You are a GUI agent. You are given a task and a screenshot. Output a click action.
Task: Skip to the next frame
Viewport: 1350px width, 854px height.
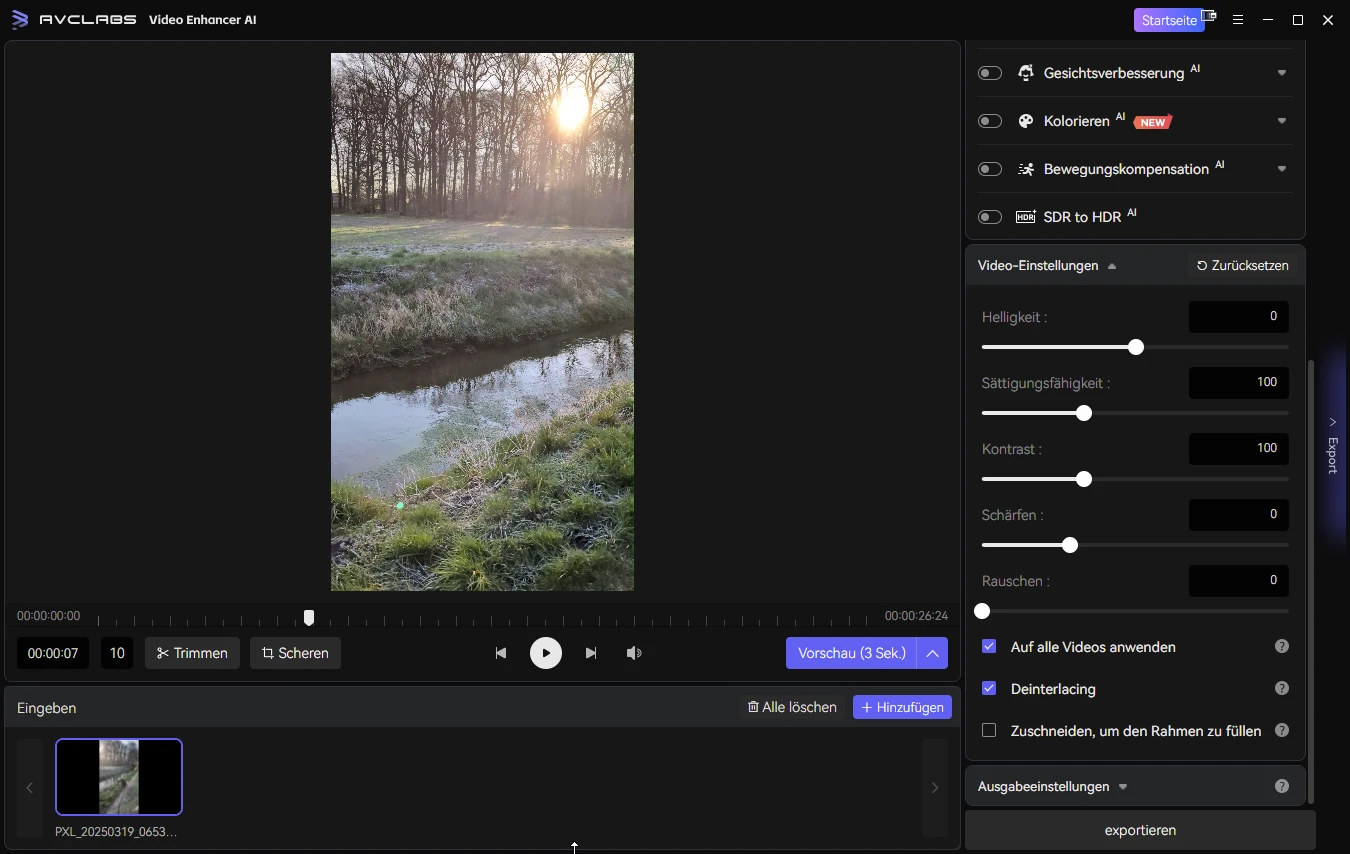click(x=591, y=653)
